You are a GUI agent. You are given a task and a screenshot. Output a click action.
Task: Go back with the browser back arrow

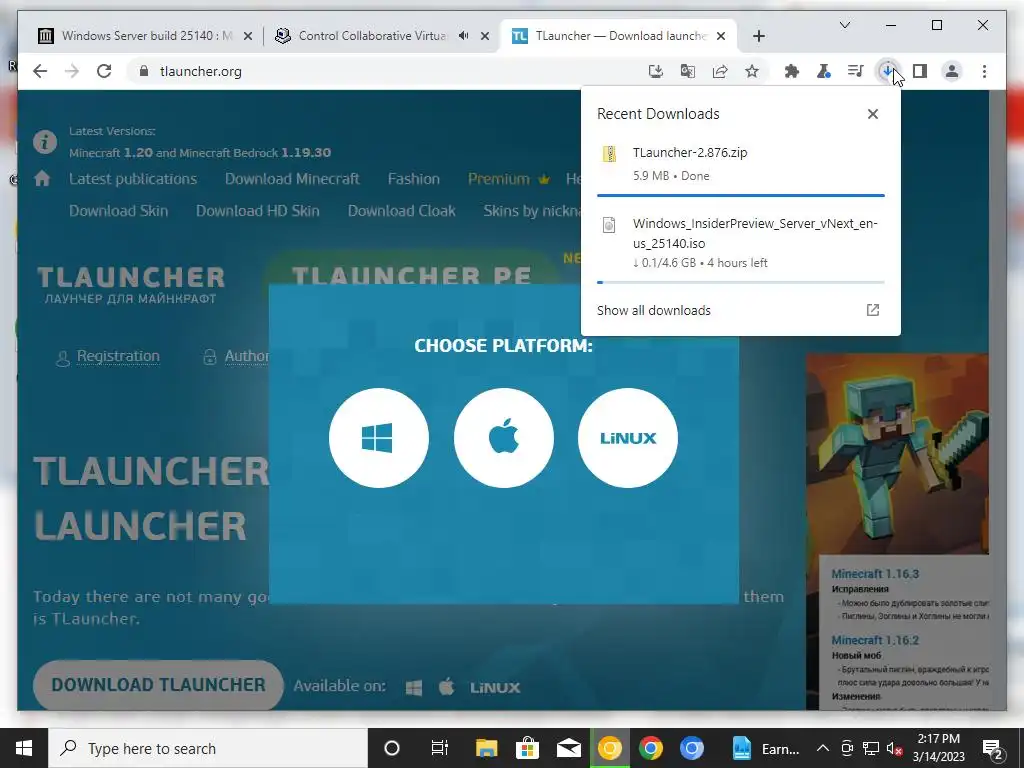40,71
